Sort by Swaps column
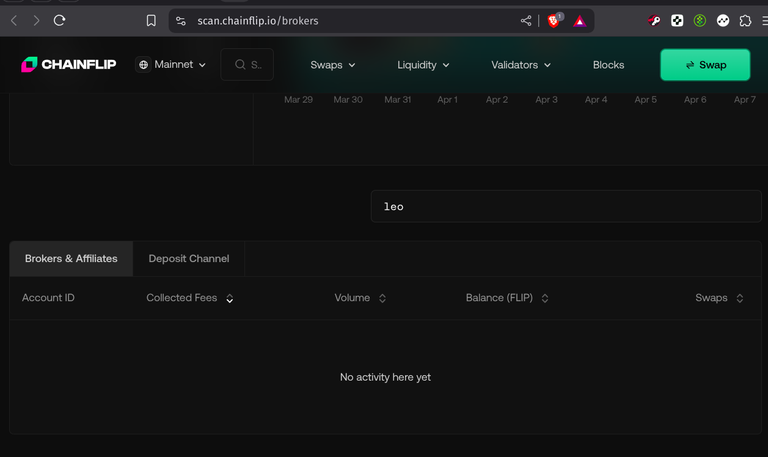Image resolution: width=768 pixels, height=457 pixels. pos(719,298)
